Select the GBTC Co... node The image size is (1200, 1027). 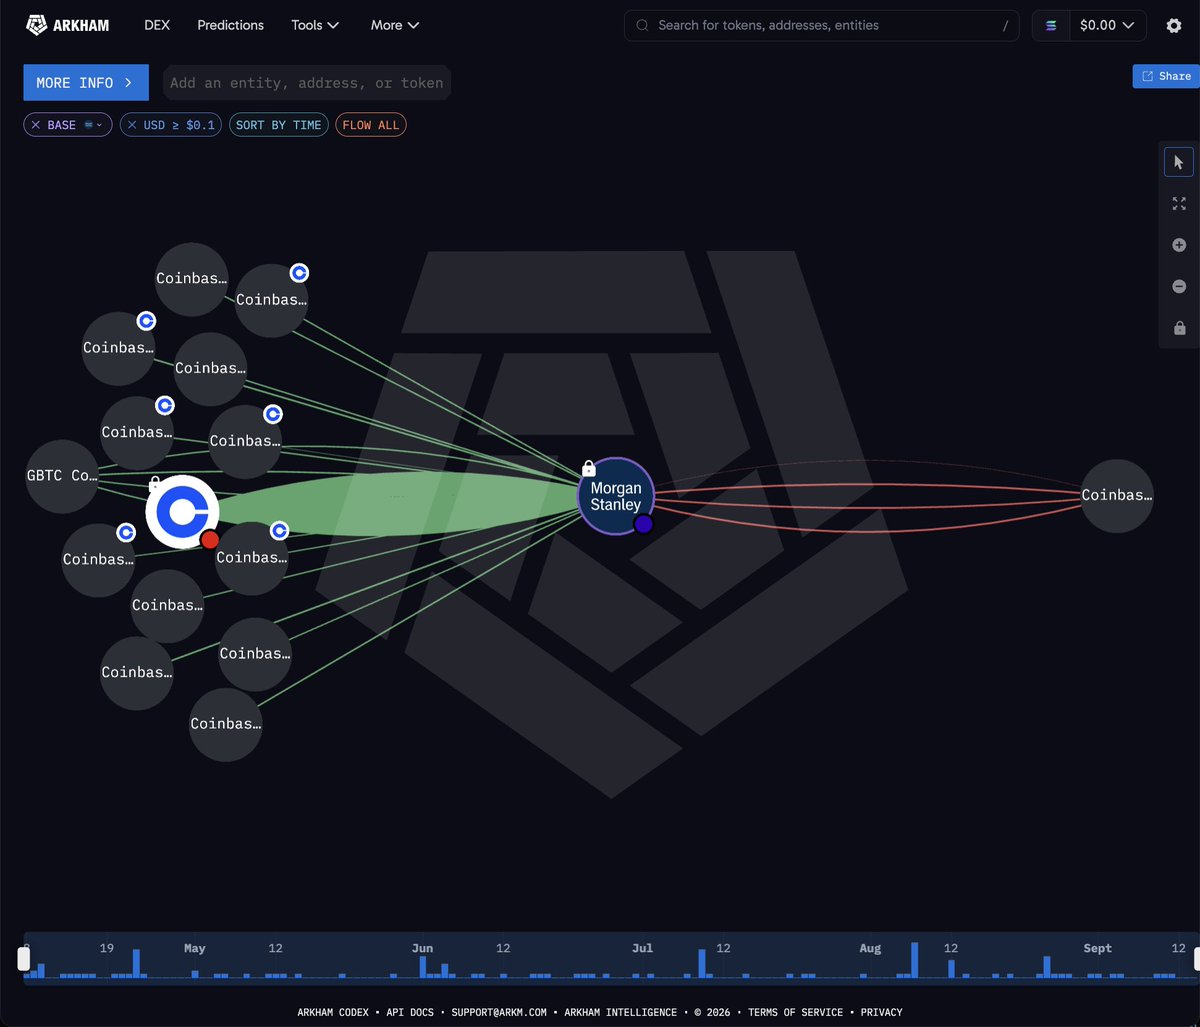(62, 476)
